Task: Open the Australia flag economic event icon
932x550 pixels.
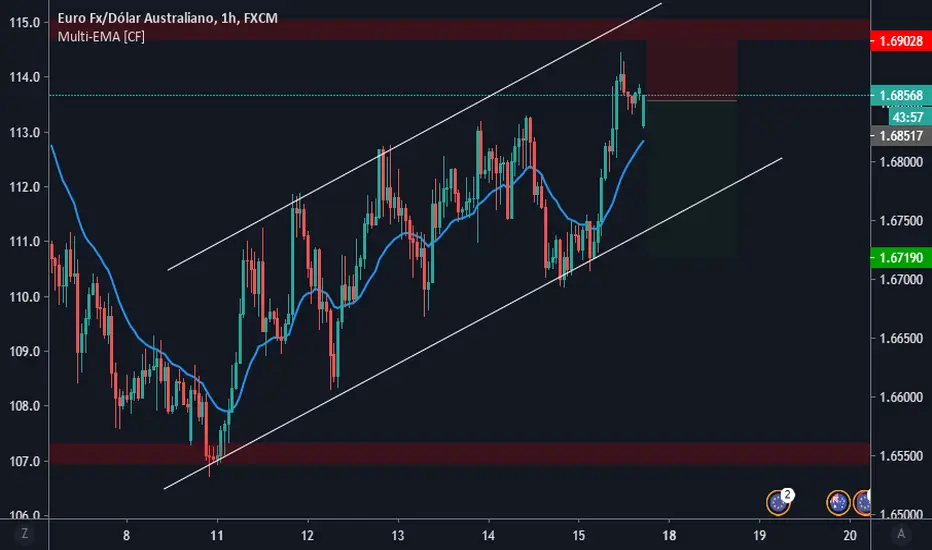Action: (838, 502)
